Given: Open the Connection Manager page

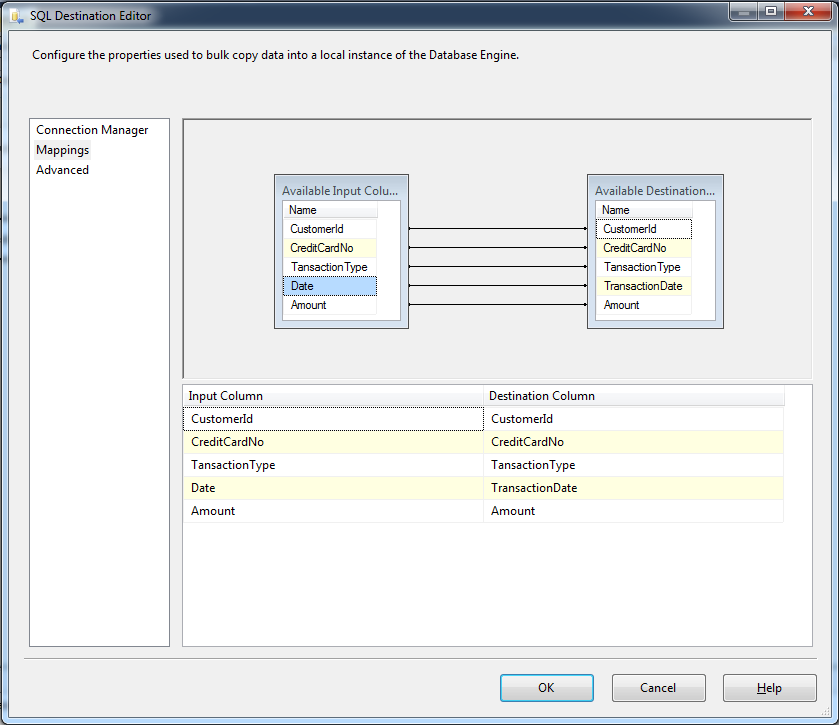Looking at the screenshot, I should click(92, 129).
